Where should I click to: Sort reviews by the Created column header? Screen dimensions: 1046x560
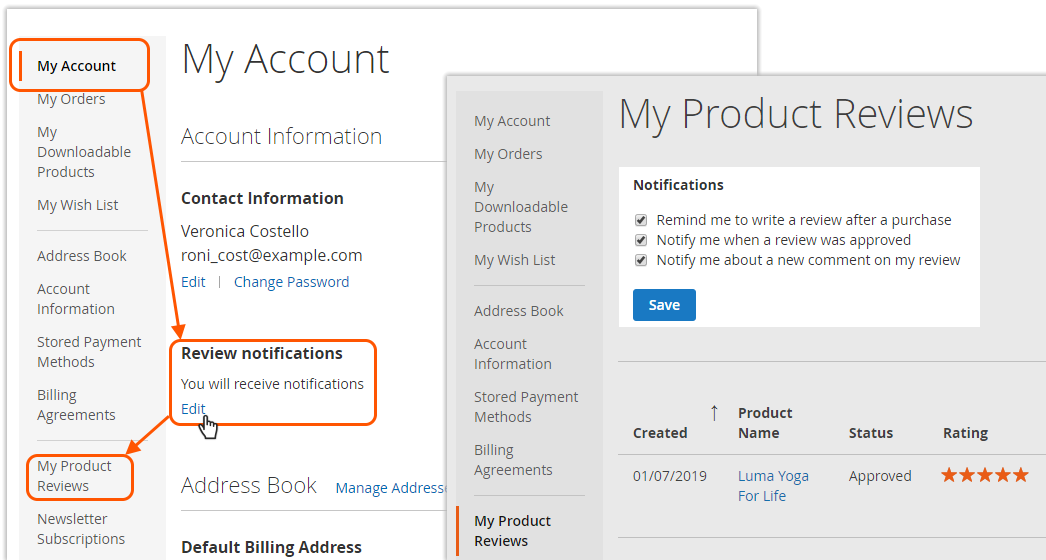tap(660, 433)
